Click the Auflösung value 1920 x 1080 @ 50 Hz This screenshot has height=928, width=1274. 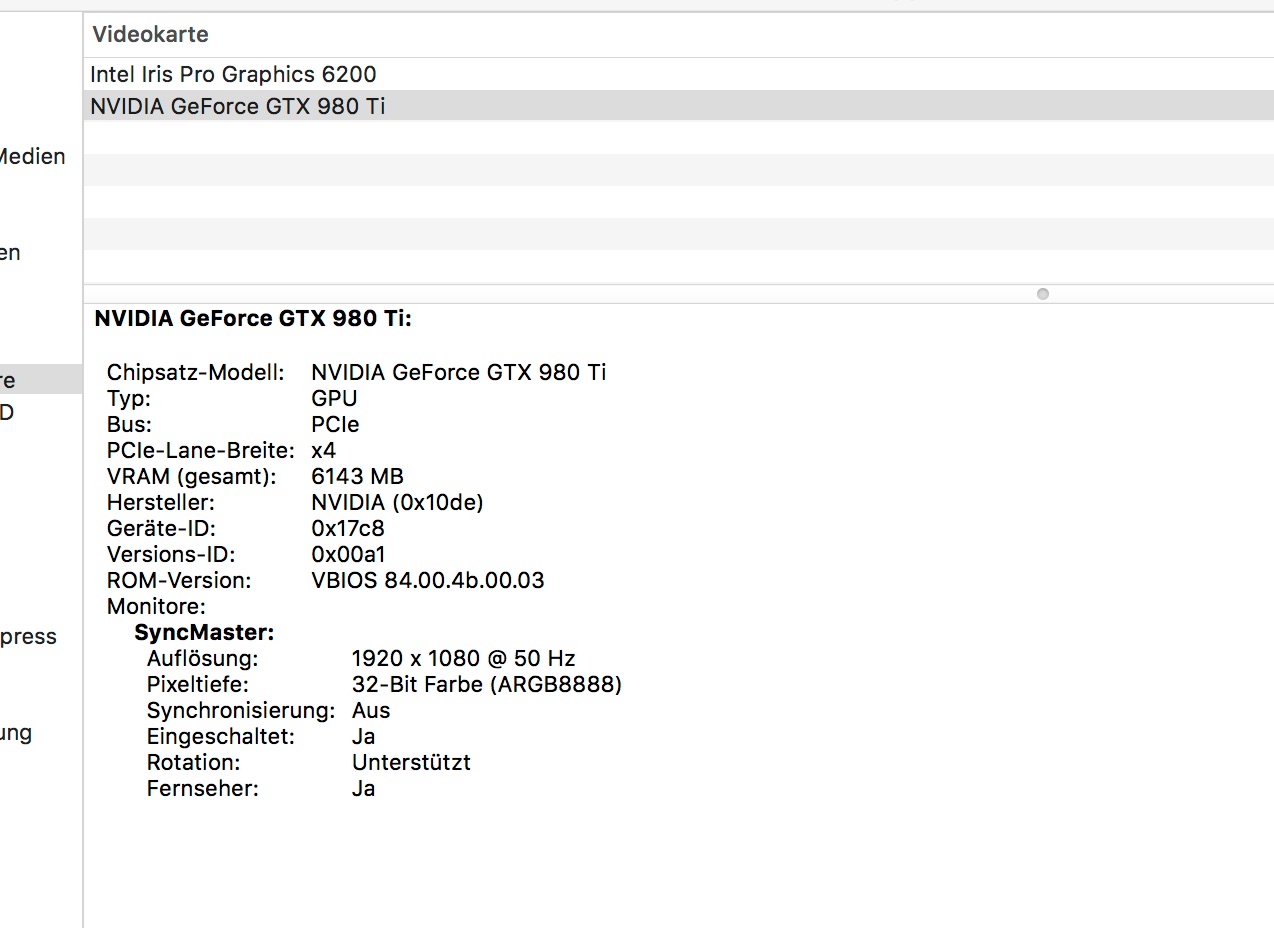point(464,658)
